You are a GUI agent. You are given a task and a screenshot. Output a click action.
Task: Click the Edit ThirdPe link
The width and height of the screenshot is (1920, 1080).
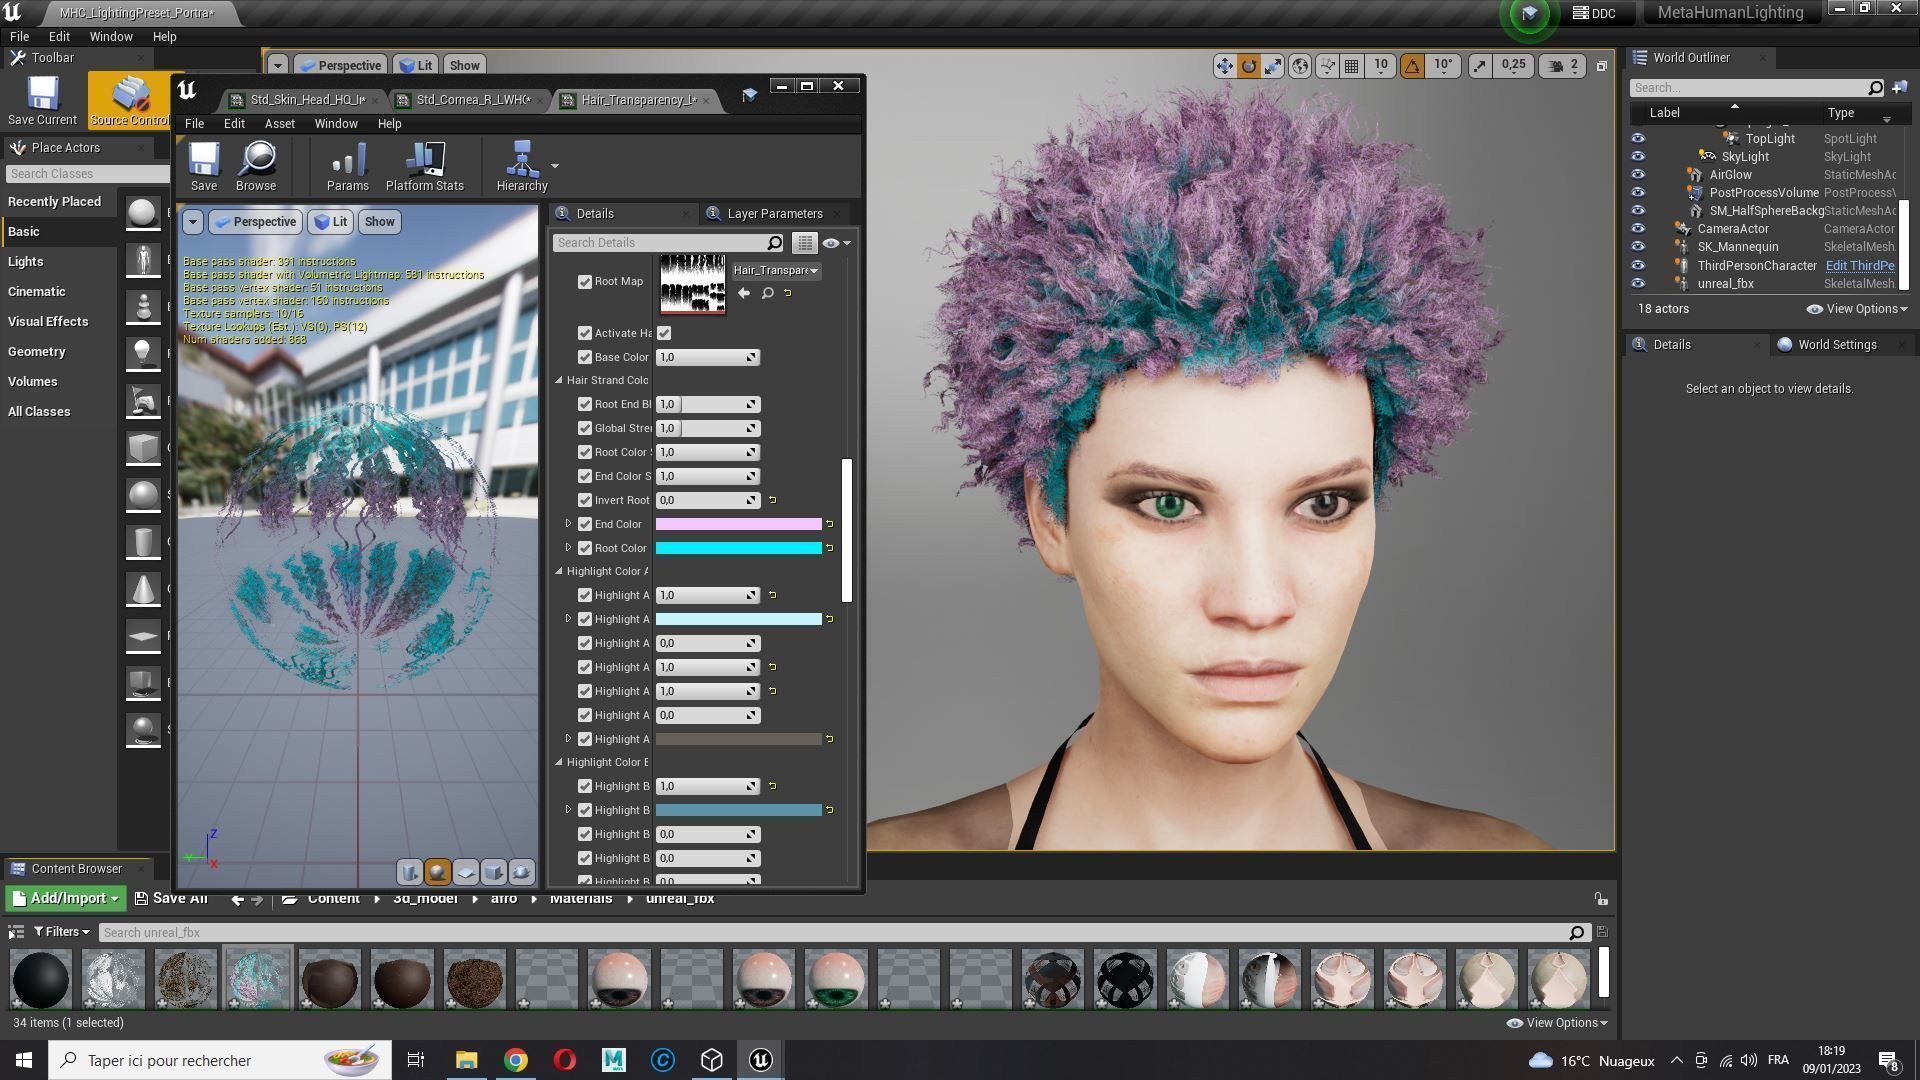1859,266
